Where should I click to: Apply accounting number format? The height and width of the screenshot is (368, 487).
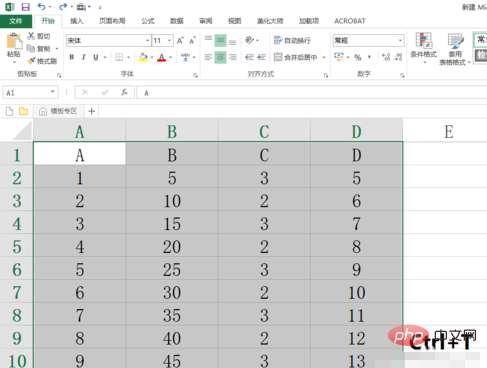pos(339,57)
